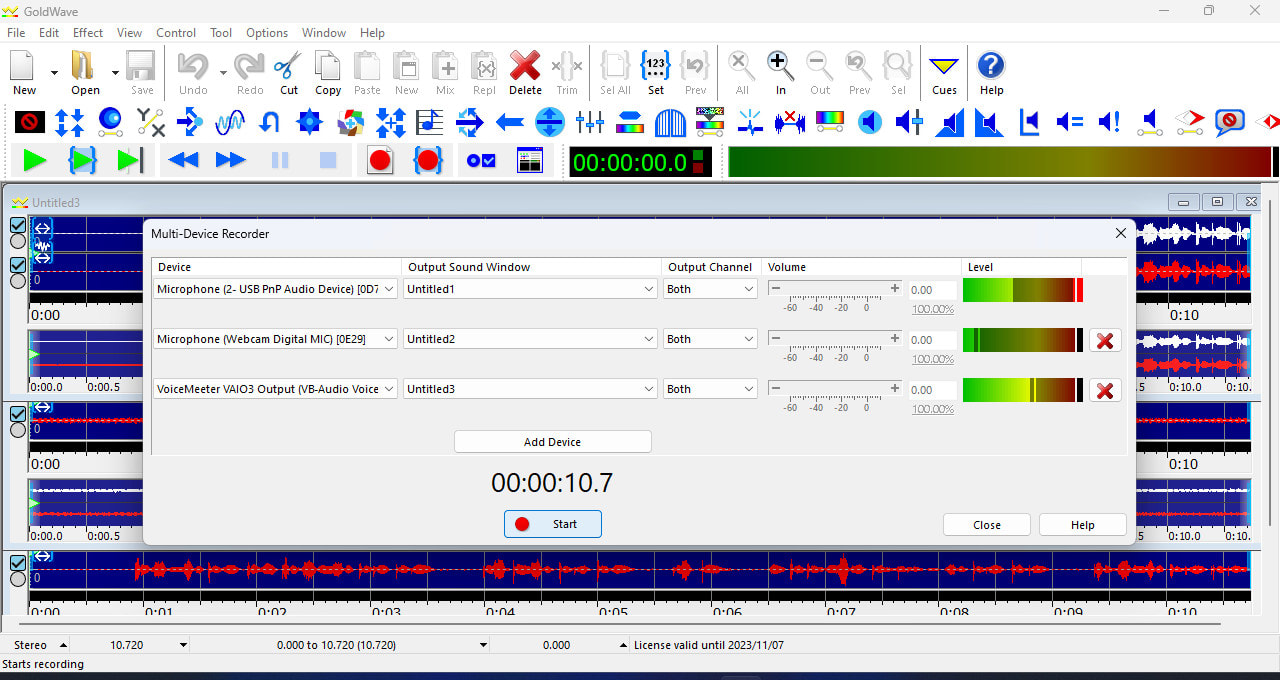Remove the VoiceMeeter VAIO3 device row
The width and height of the screenshot is (1280, 680).
pos(1105,391)
